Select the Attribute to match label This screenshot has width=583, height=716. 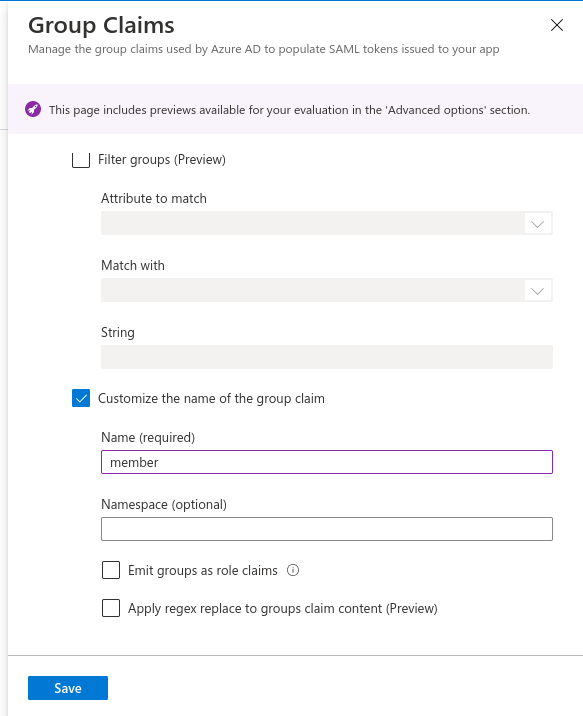(x=154, y=199)
